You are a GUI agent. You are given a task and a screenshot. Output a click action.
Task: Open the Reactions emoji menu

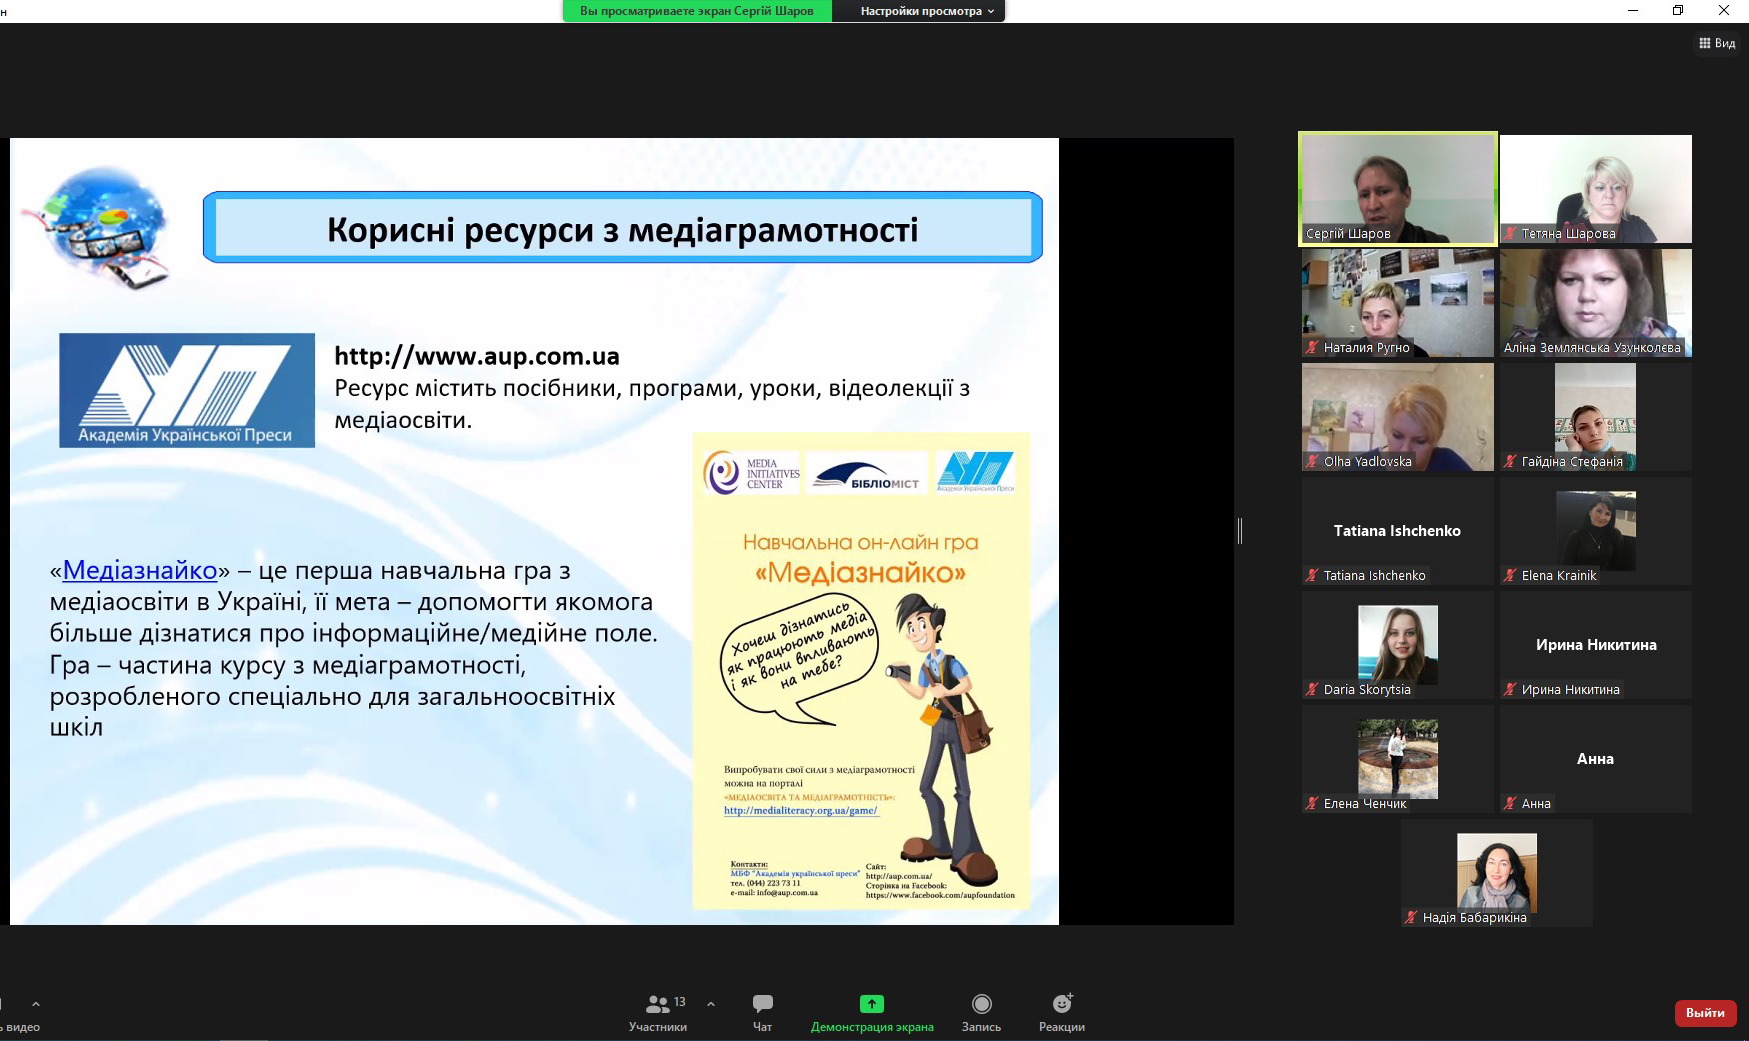(1061, 1004)
